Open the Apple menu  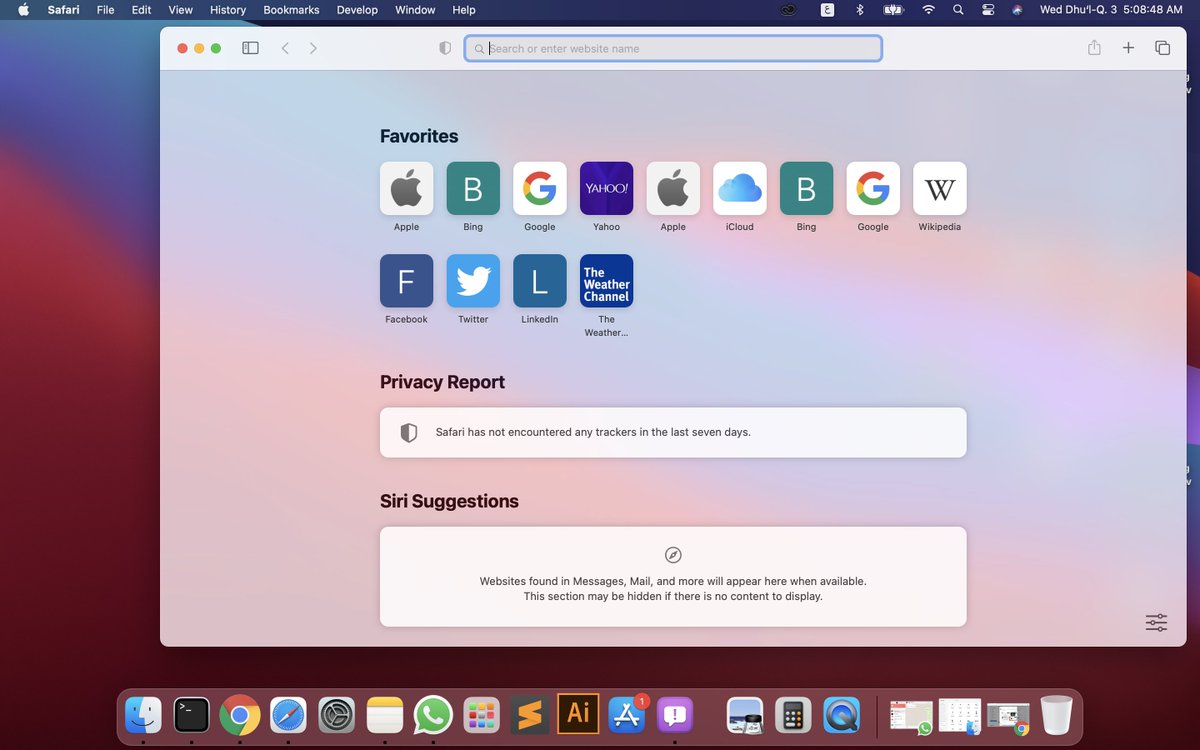pos(23,10)
